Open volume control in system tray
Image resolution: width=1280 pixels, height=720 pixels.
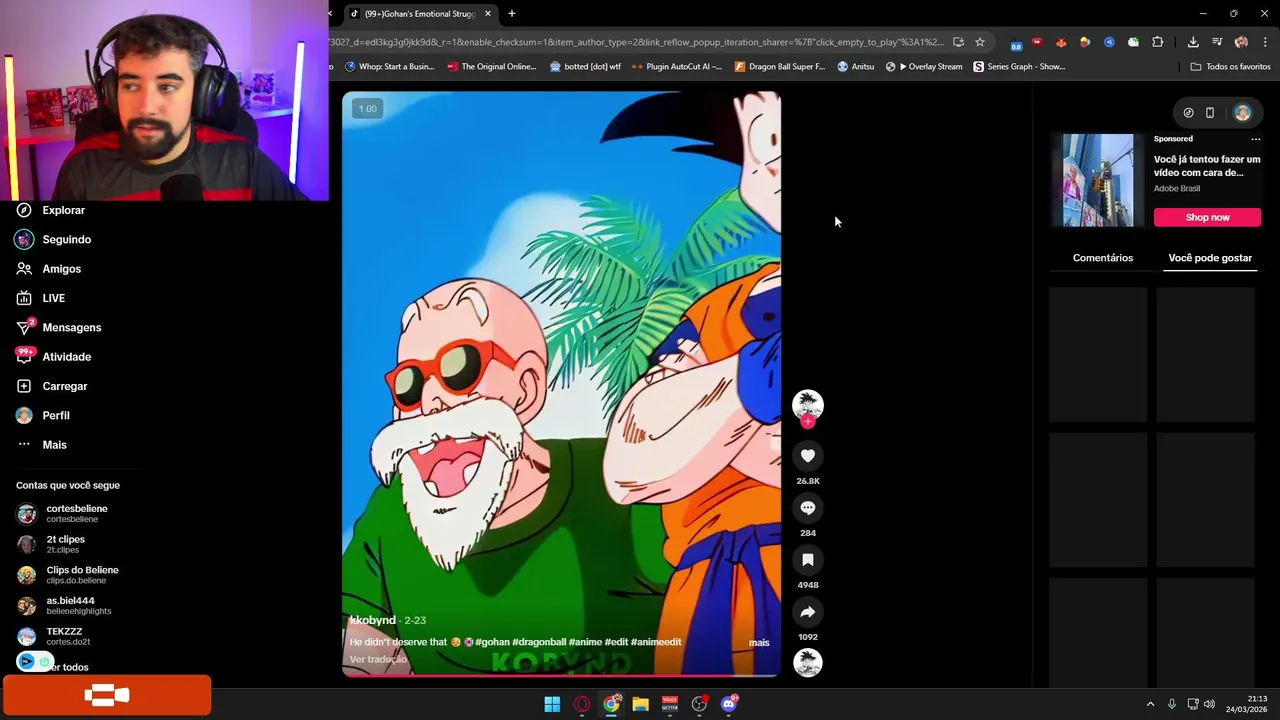(1209, 704)
